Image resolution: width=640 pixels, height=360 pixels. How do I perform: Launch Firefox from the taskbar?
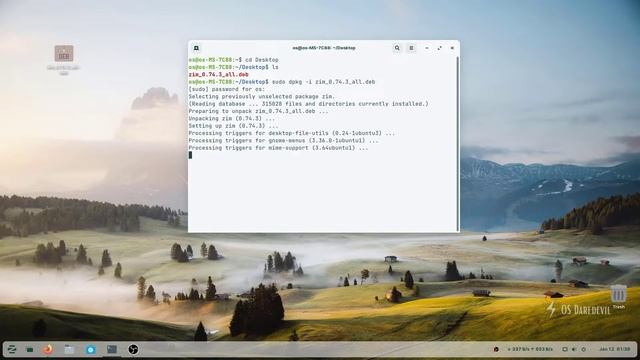click(48, 349)
